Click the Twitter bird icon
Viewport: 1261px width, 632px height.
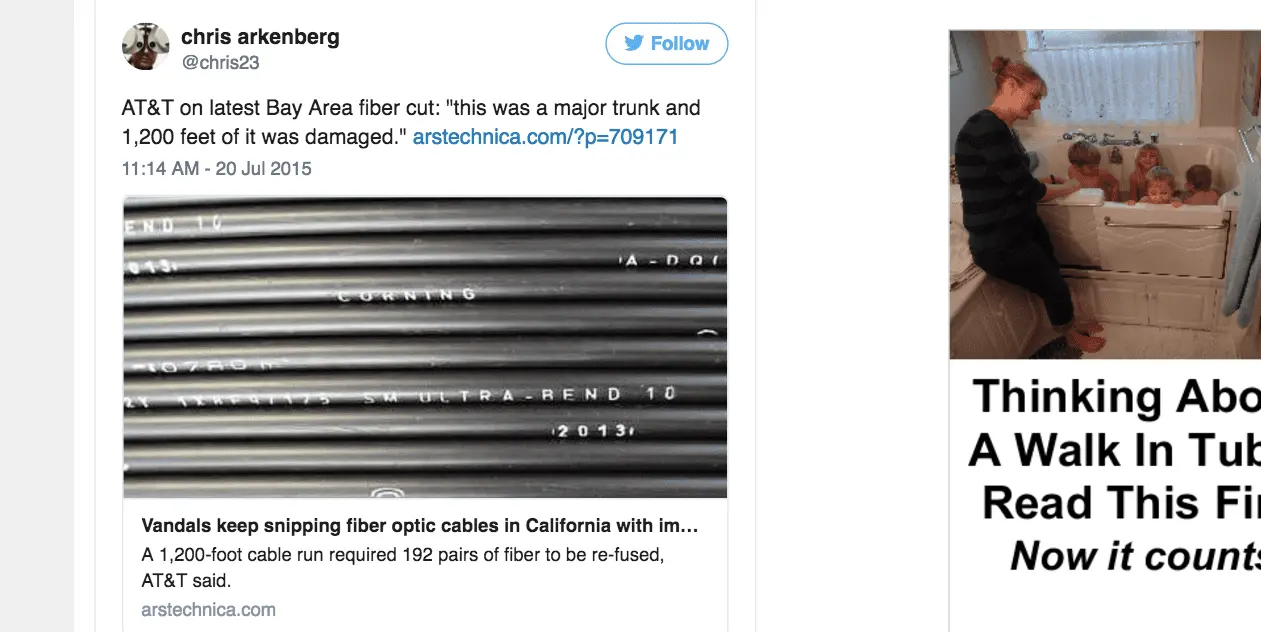pyautogui.click(x=634, y=44)
